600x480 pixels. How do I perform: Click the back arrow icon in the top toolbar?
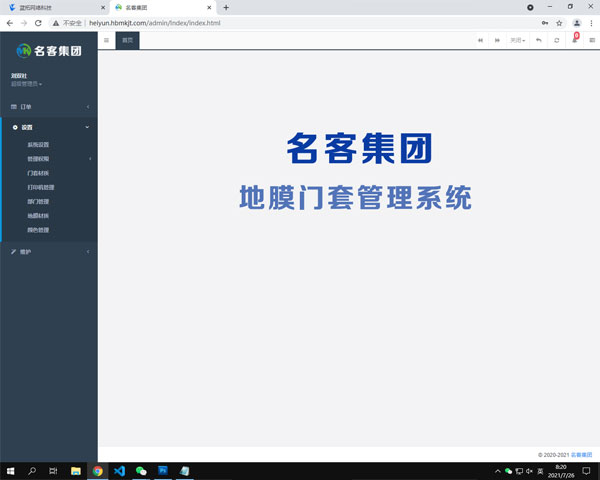537,40
